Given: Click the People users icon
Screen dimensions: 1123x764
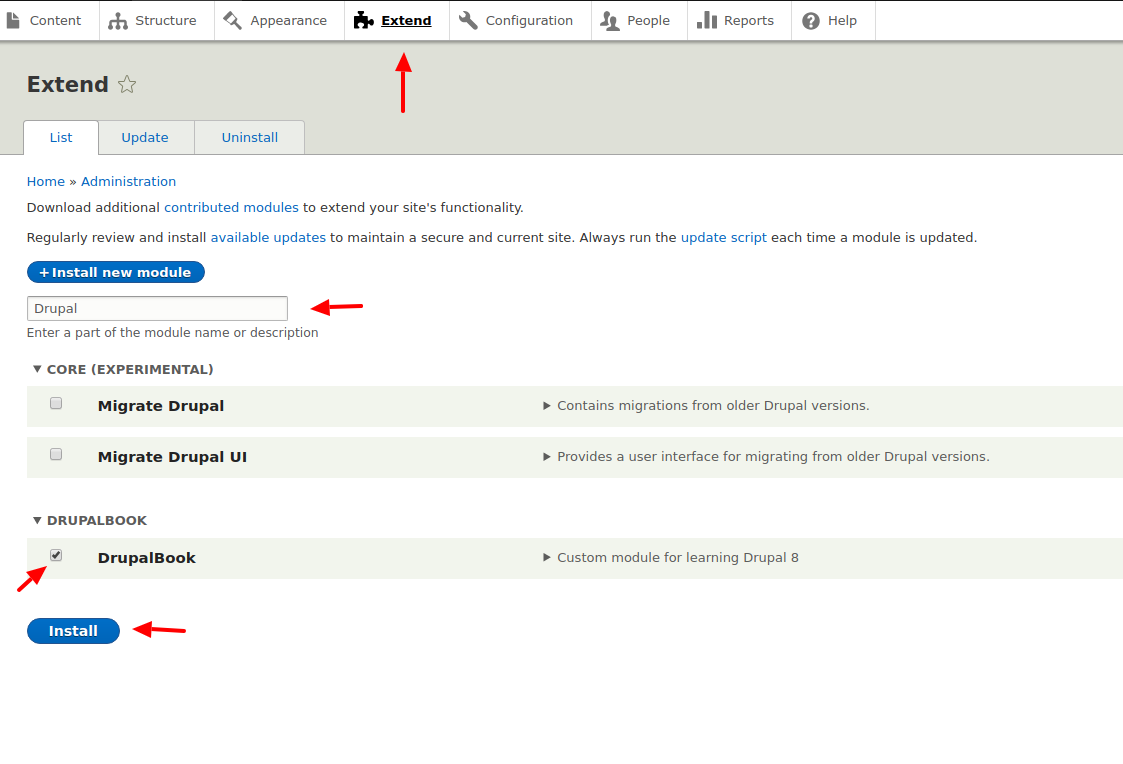Looking at the screenshot, I should pyautogui.click(x=610, y=21).
